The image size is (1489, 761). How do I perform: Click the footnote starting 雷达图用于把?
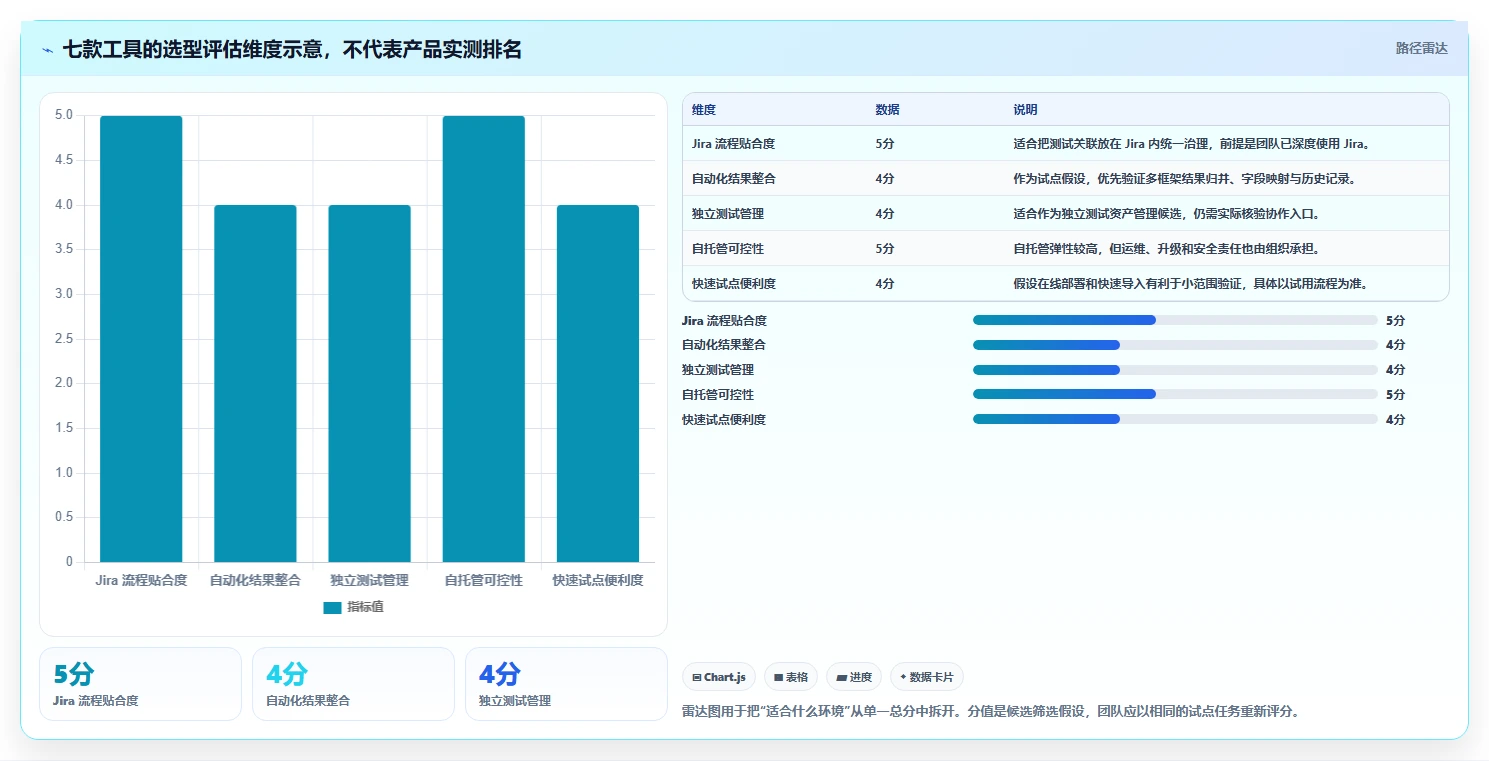pyautogui.click(x=989, y=712)
